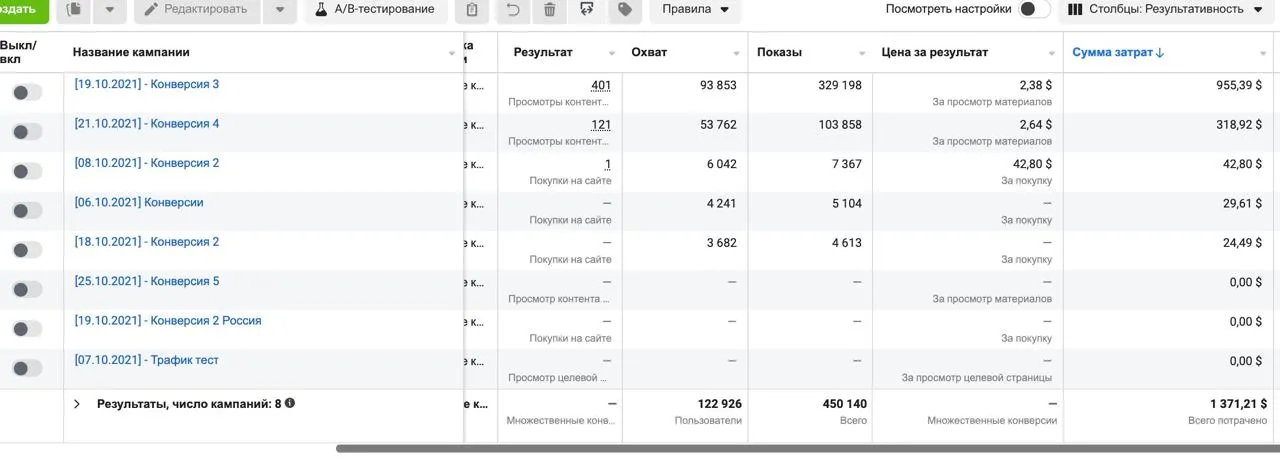Open Столбцы: Результативность dropdown
The width and height of the screenshot is (1280, 463).
[x=1165, y=10]
